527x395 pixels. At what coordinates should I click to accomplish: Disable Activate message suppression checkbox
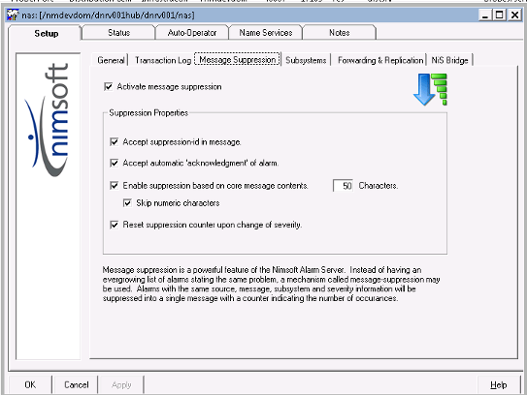point(108,87)
